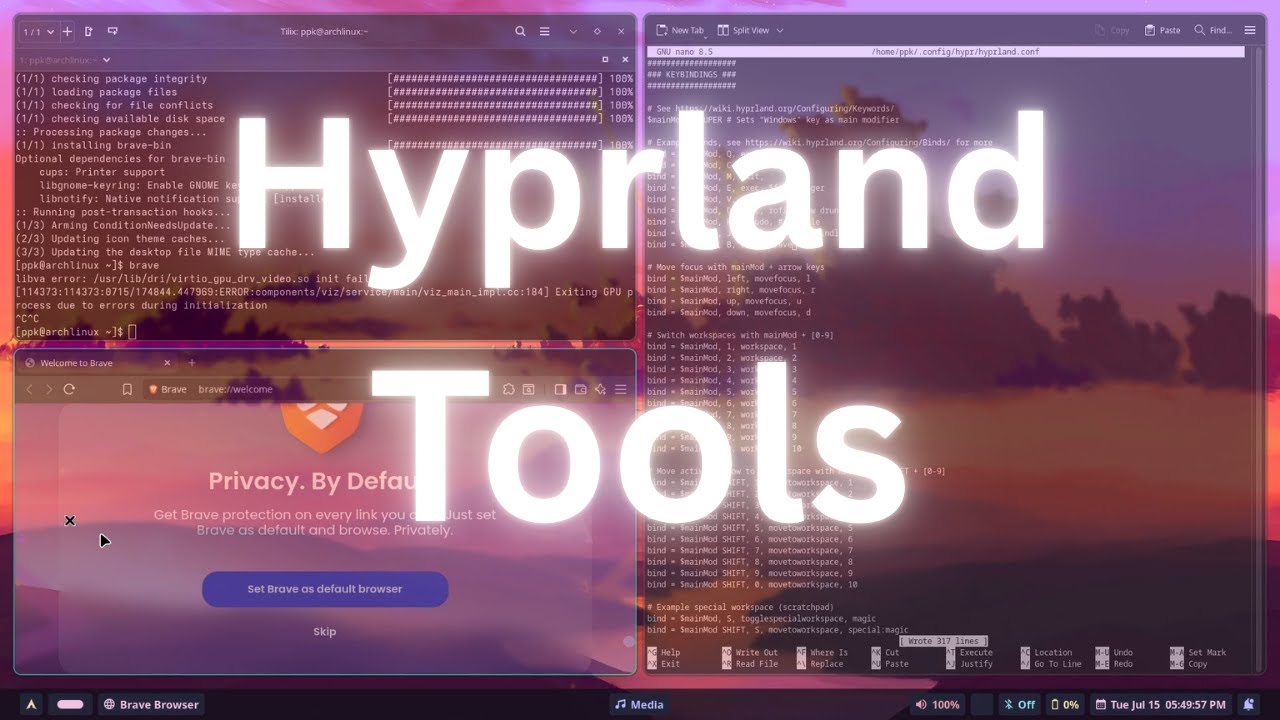Click Set Brave as default browser
Image resolution: width=1280 pixels, height=720 pixels.
coord(325,589)
